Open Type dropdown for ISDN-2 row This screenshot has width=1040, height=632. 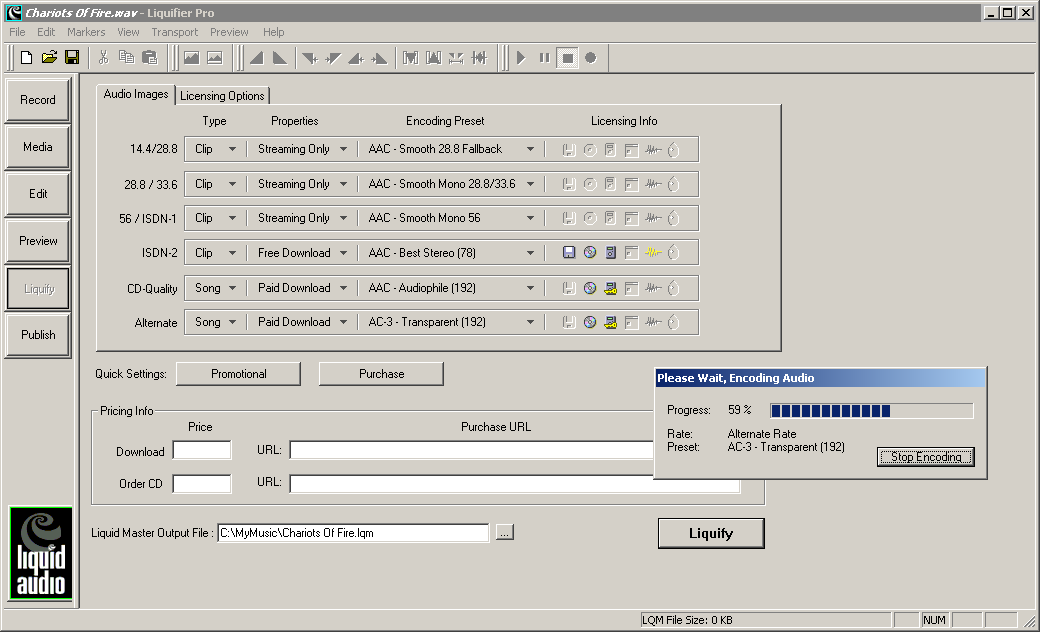(x=232, y=253)
